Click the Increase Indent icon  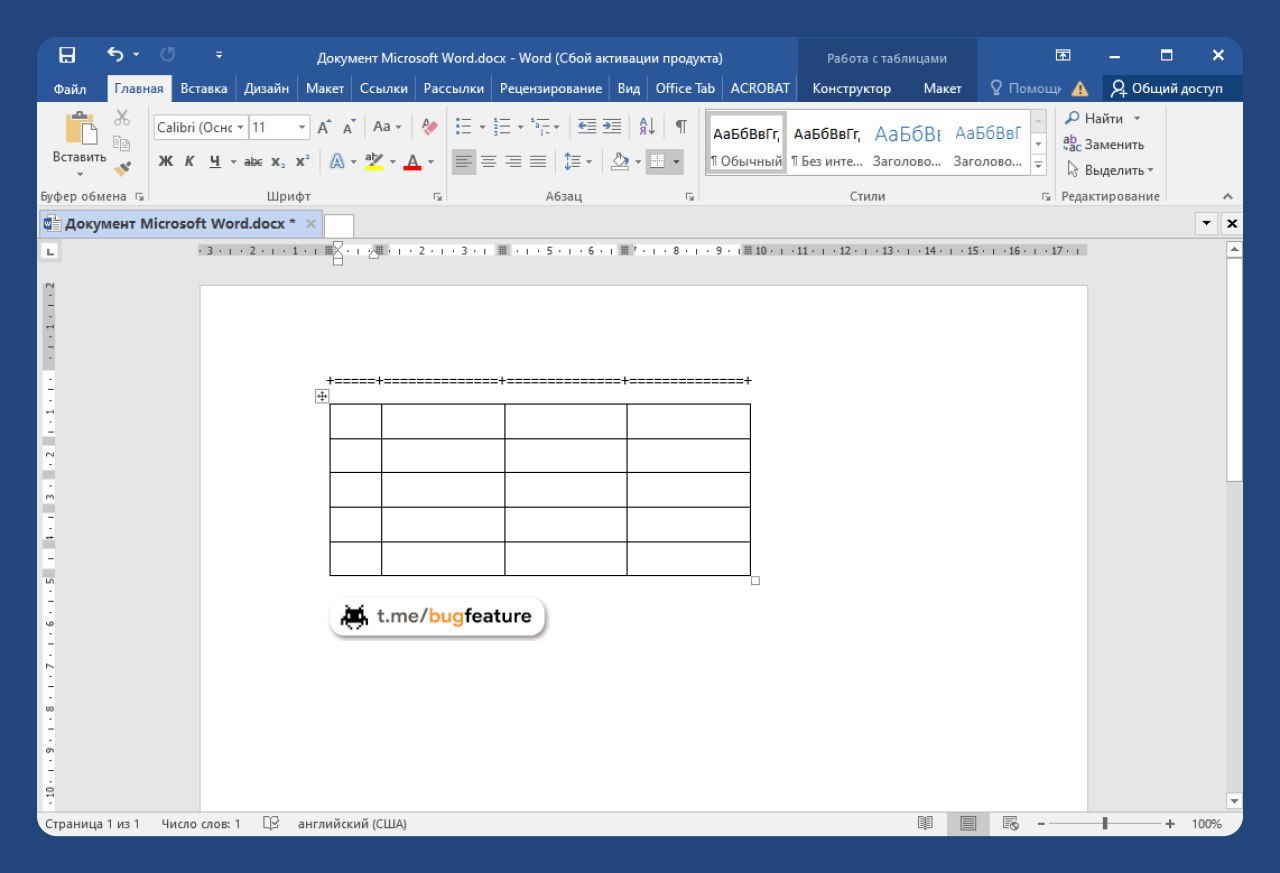[612, 127]
